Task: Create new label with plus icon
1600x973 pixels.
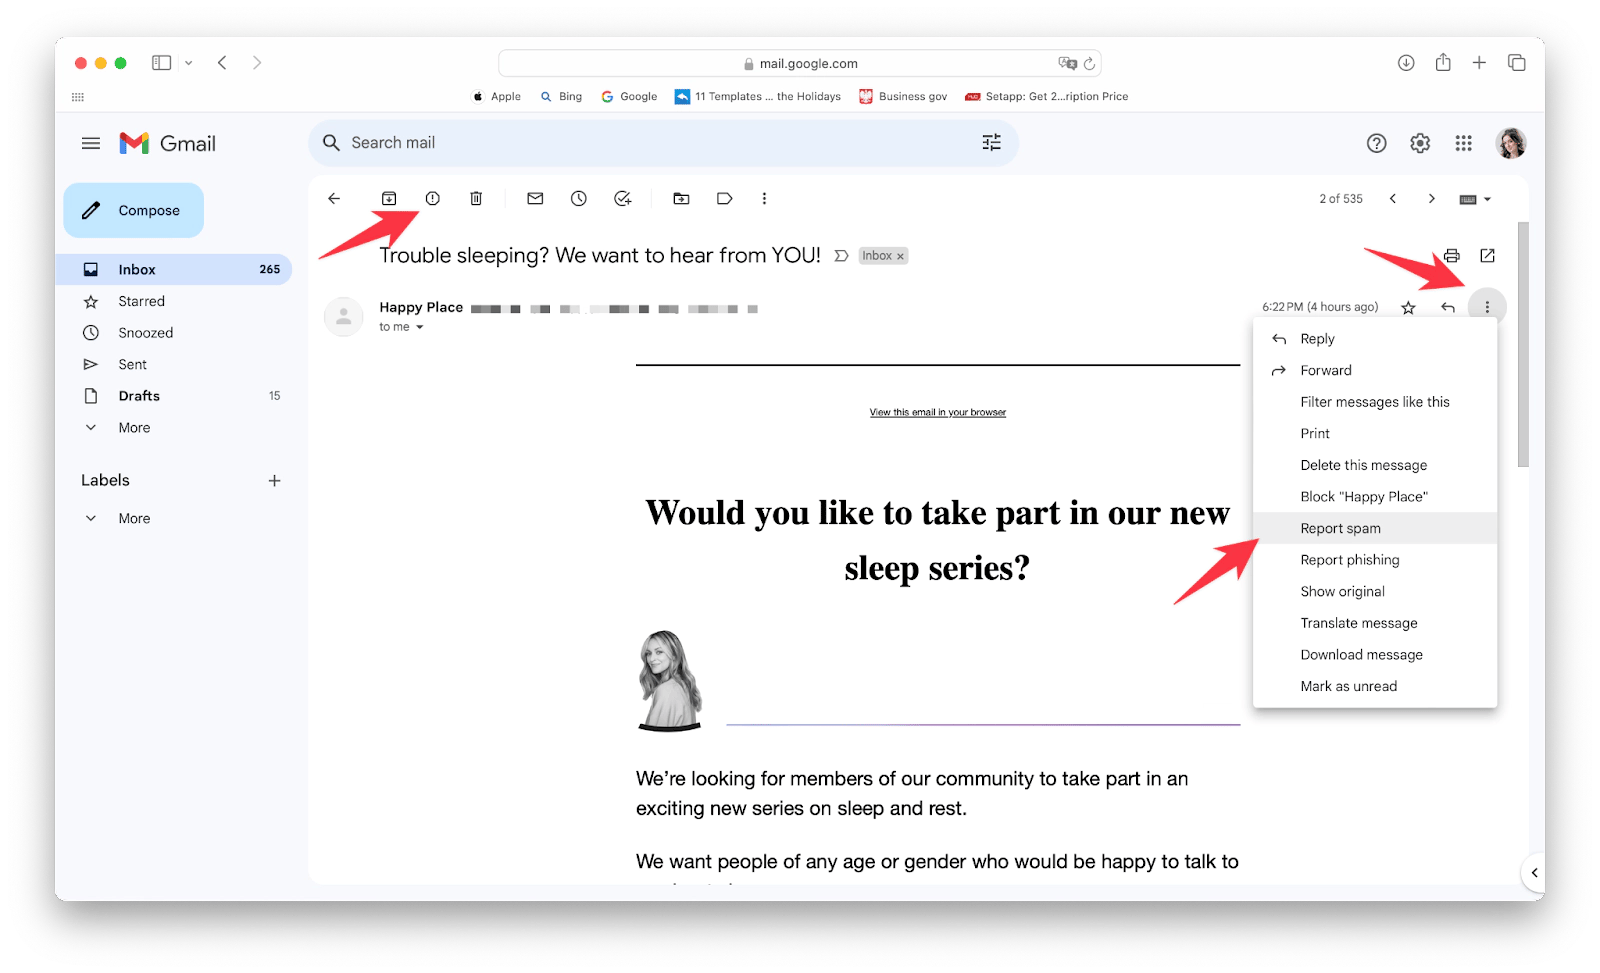Action: pos(274,481)
